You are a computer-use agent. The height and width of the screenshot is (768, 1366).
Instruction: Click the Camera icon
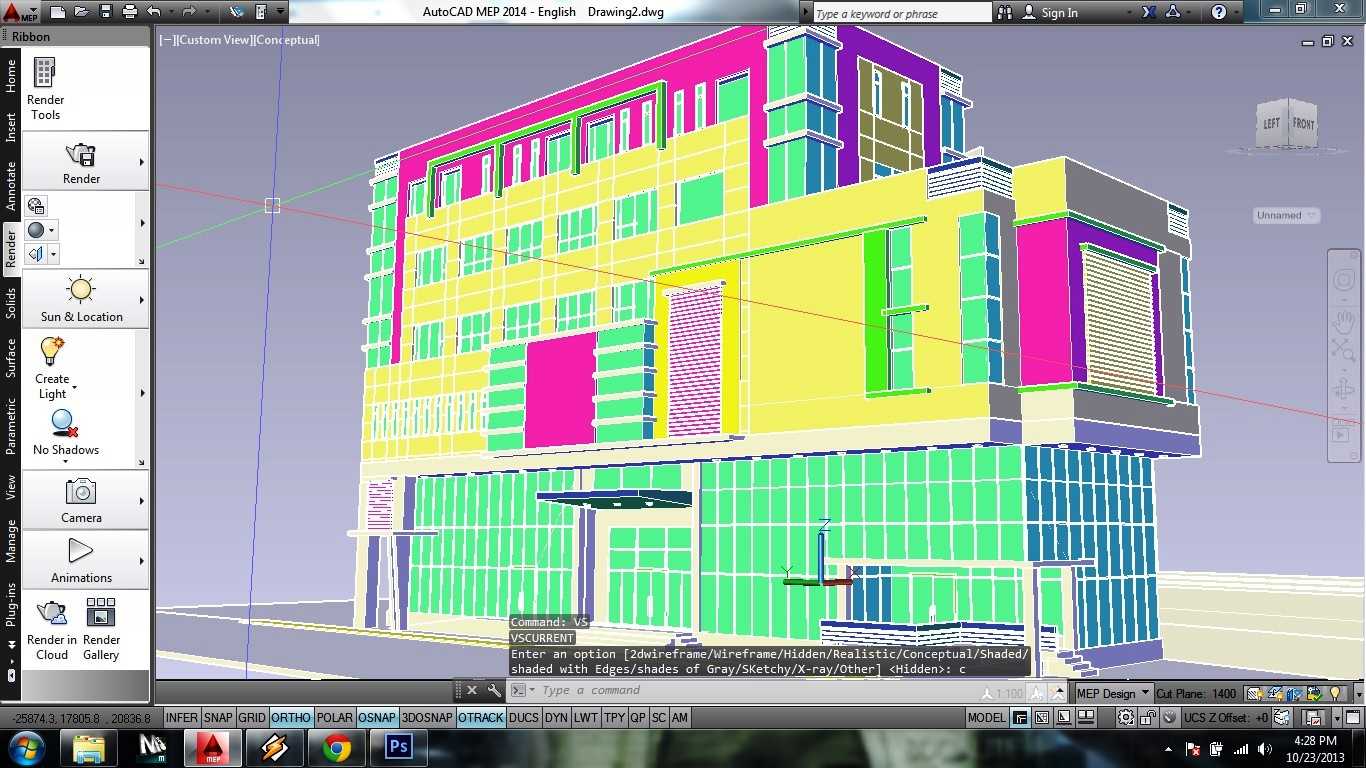click(x=81, y=492)
